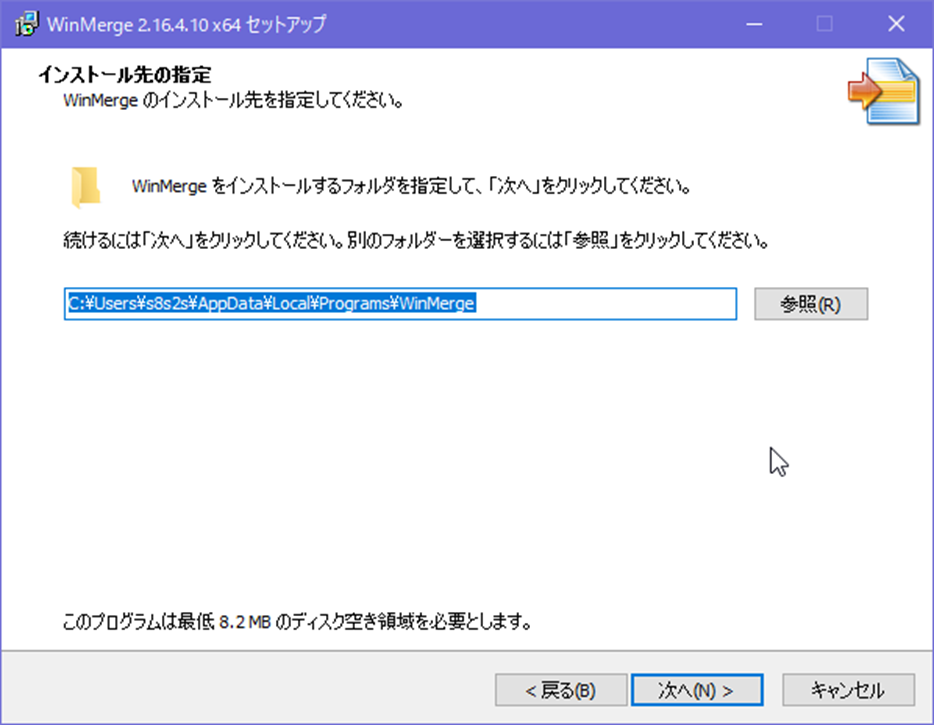The width and height of the screenshot is (934, 725).
Task: Click the install path input field
Action: pos(400,304)
